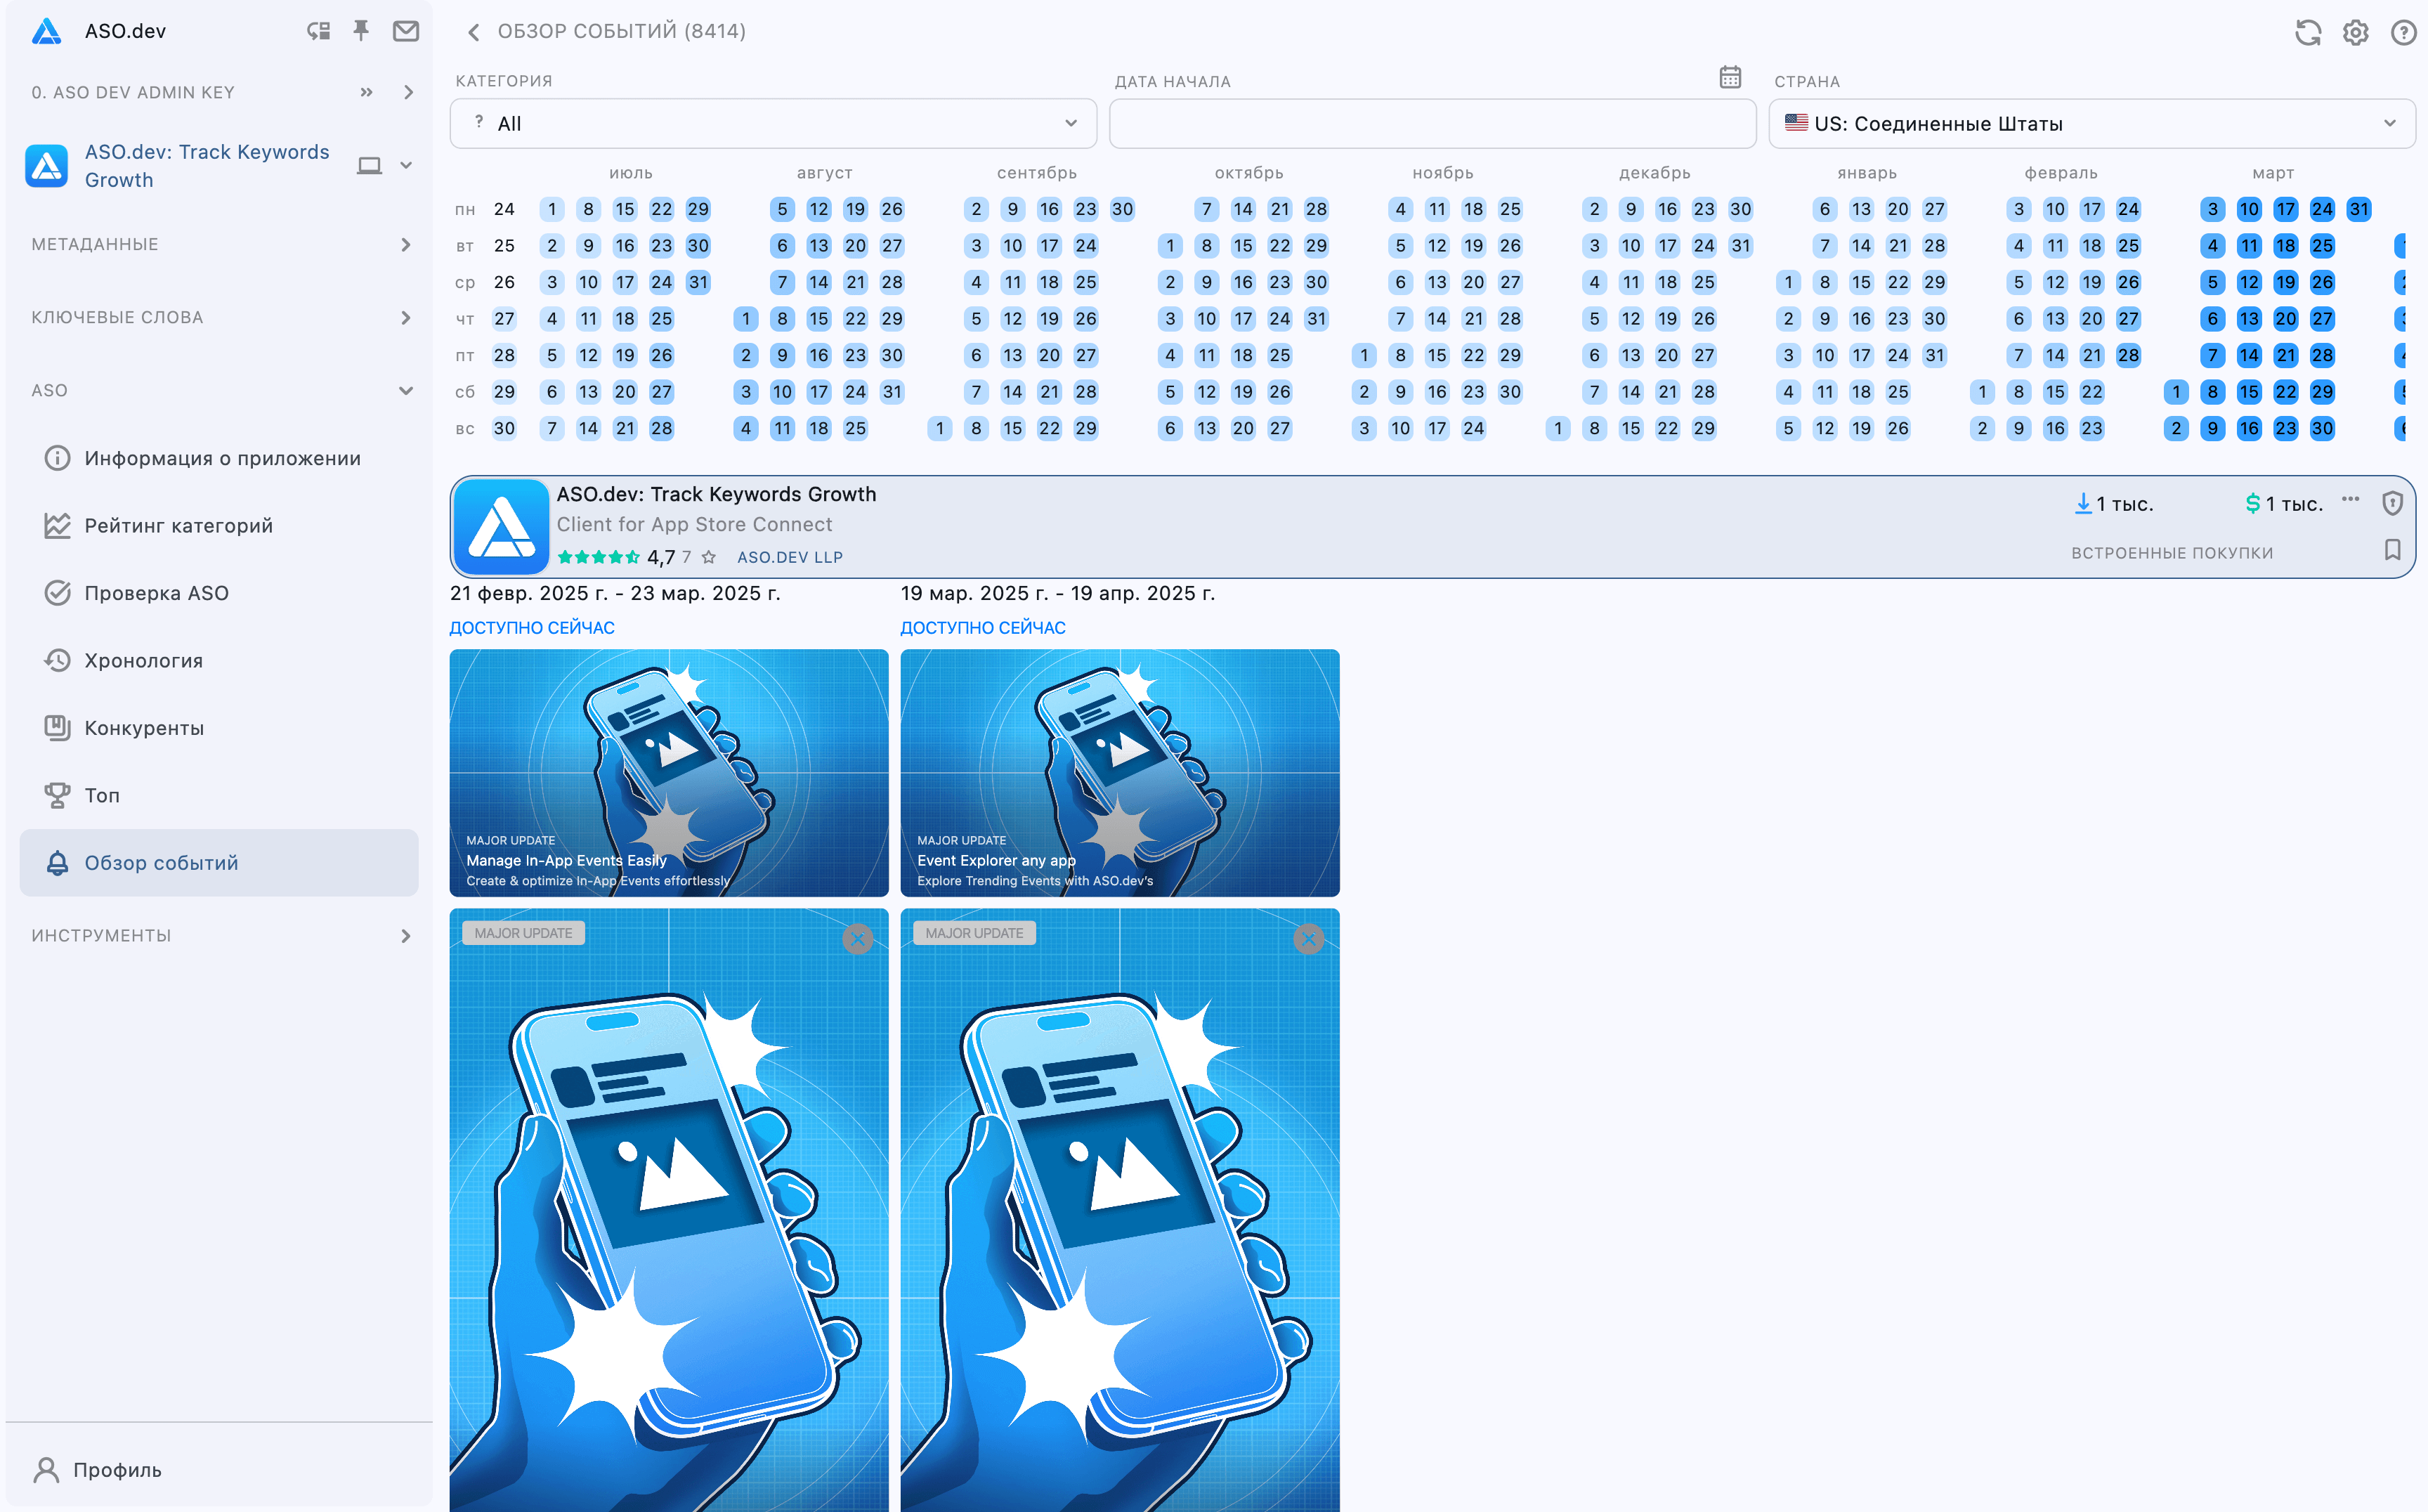The height and width of the screenshot is (1512, 2428).
Task: Click ASO.DEV LLP developer link
Action: point(790,558)
